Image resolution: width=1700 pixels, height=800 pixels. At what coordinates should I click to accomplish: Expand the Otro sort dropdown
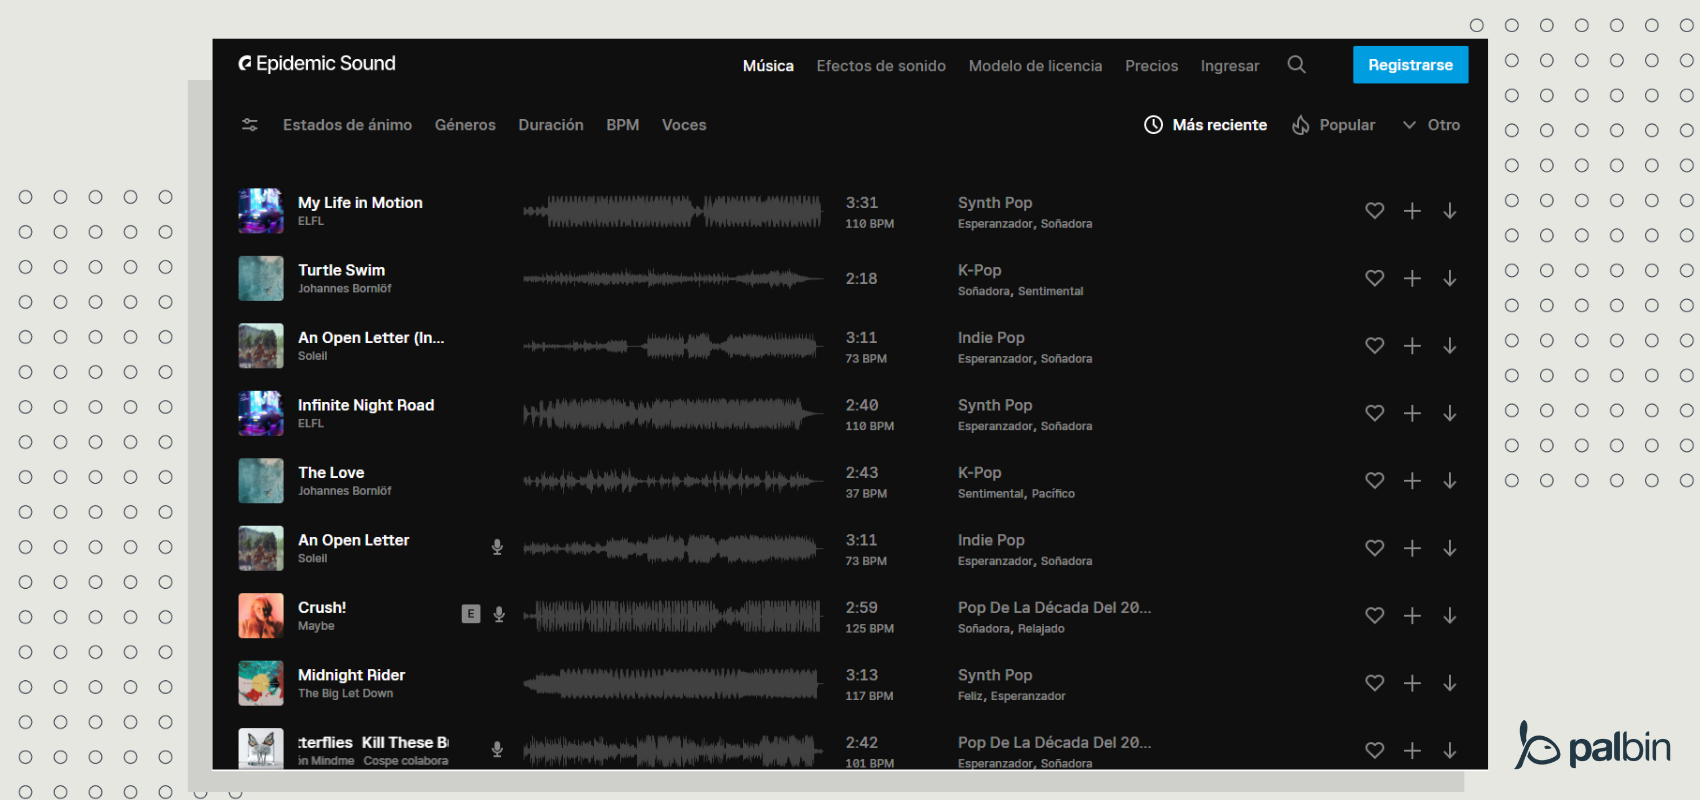point(1431,125)
